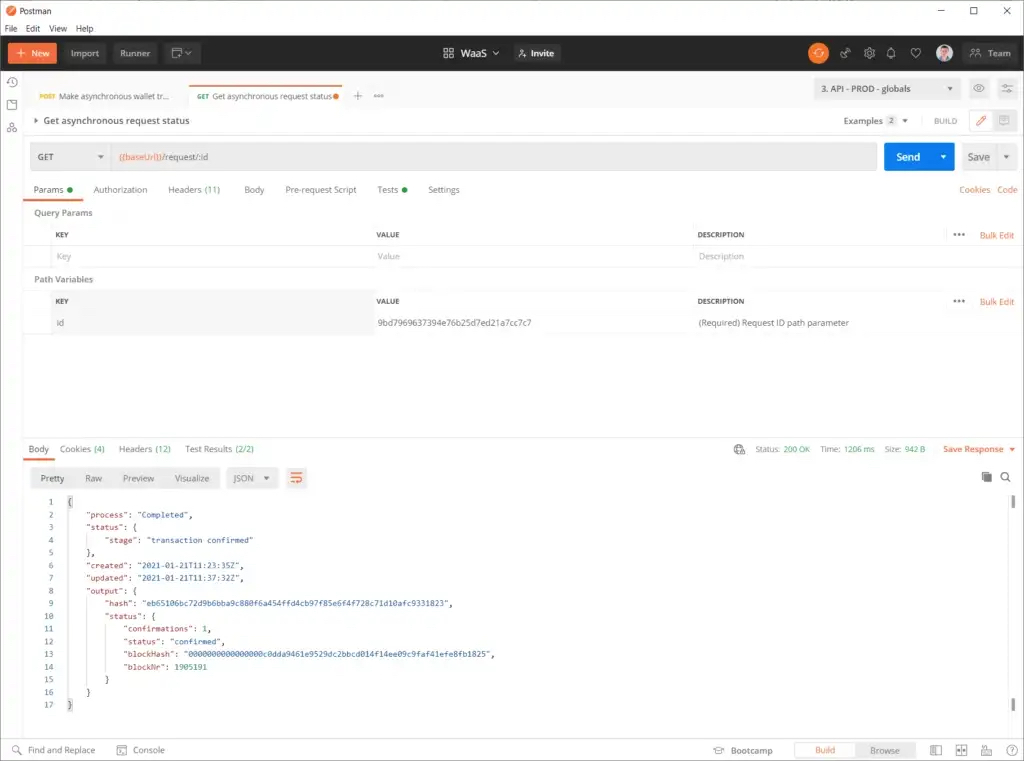Click the environment quick look eye icon

[978, 88]
